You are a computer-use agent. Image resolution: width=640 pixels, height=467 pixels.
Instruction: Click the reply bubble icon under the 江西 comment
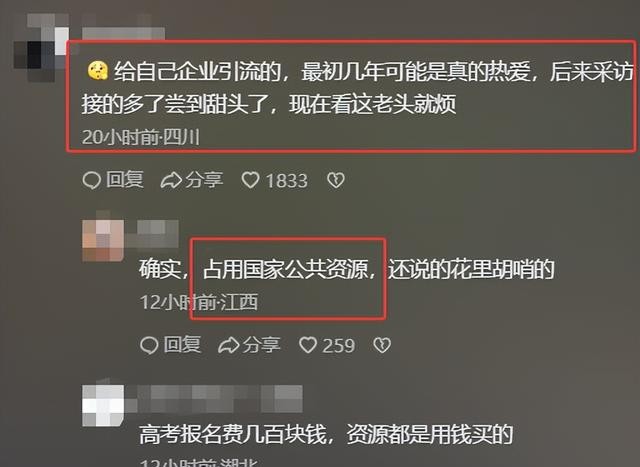pyautogui.click(x=149, y=345)
